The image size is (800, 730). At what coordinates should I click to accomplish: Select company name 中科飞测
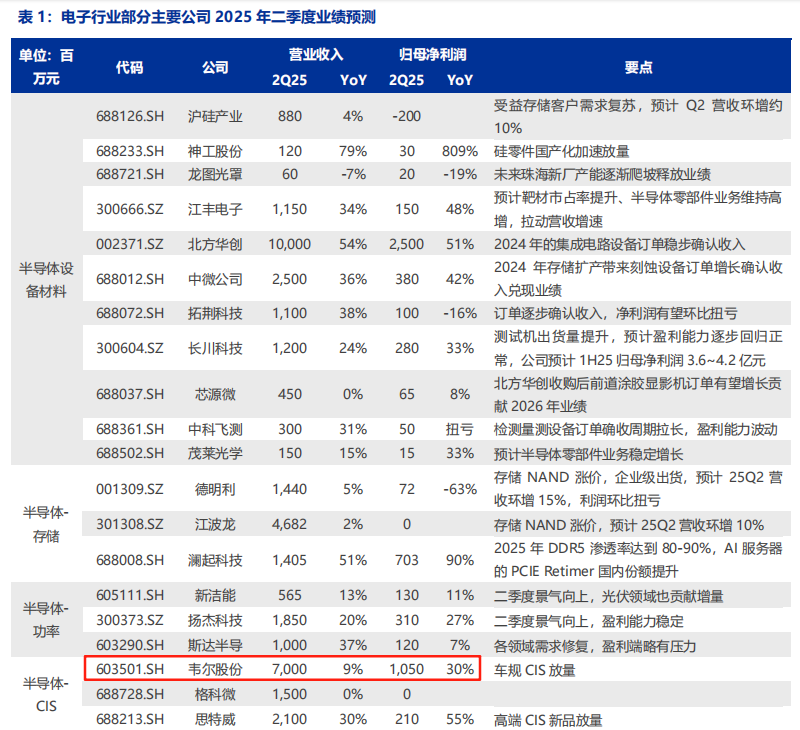[x=215, y=430]
